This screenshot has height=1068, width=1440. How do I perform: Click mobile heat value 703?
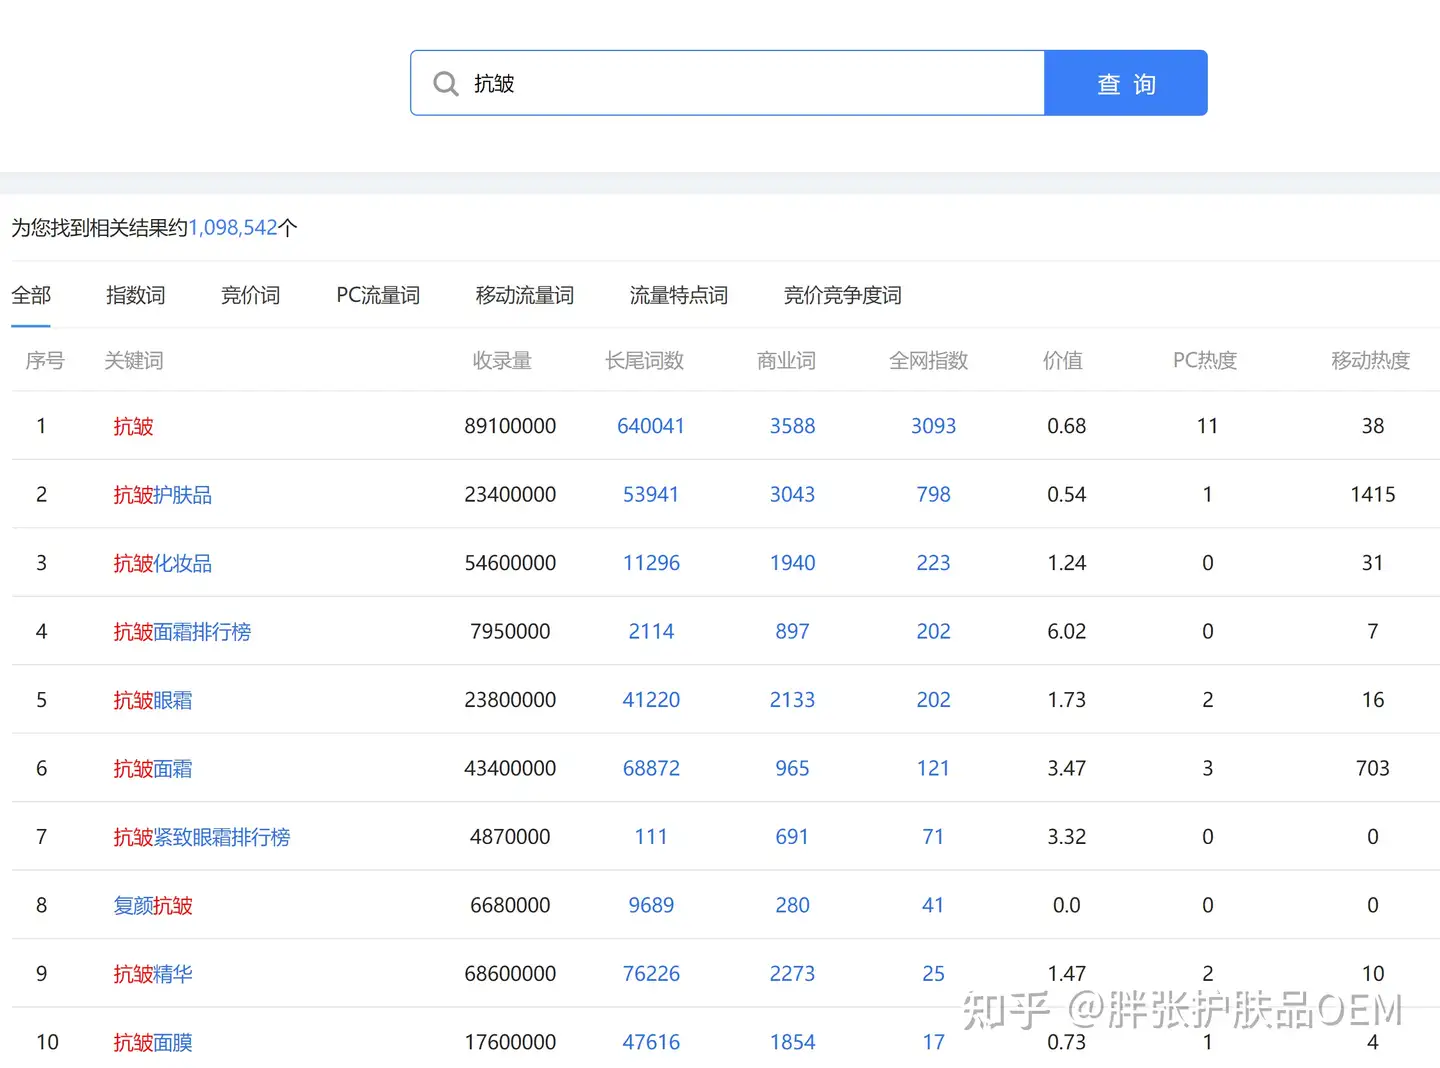[x=1372, y=769]
